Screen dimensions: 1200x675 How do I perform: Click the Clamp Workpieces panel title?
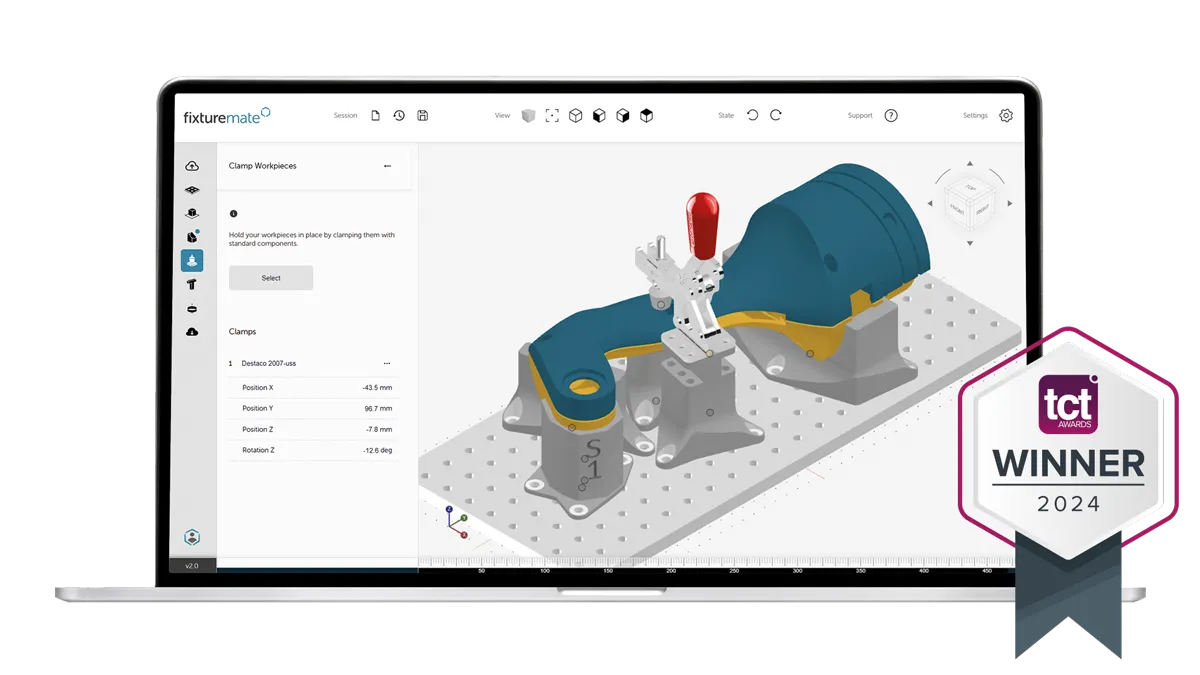point(263,166)
